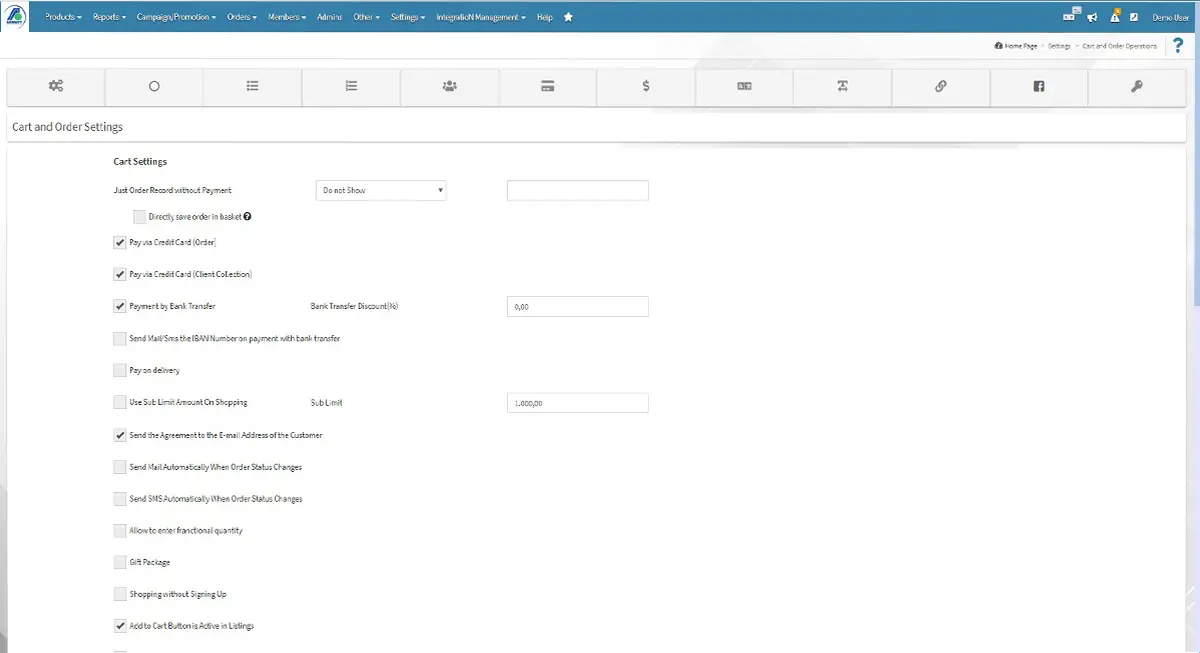
Task: Open the credit card icon tab
Action: point(548,86)
